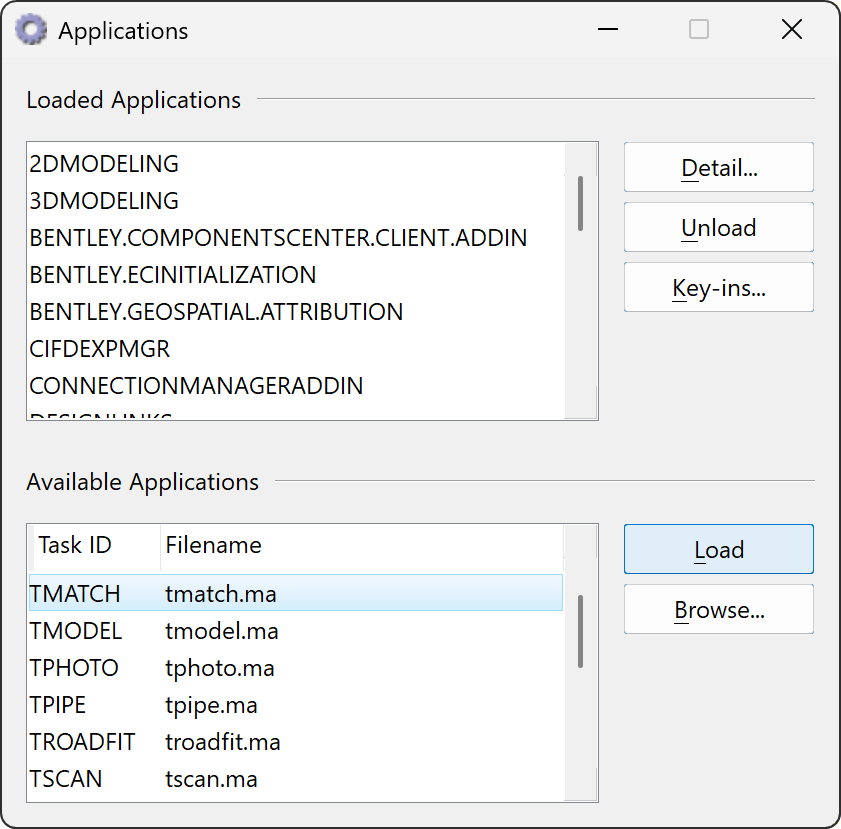The height and width of the screenshot is (829, 841).
Task: Click tpipe.ma filename cell
Action: (211, 706)
